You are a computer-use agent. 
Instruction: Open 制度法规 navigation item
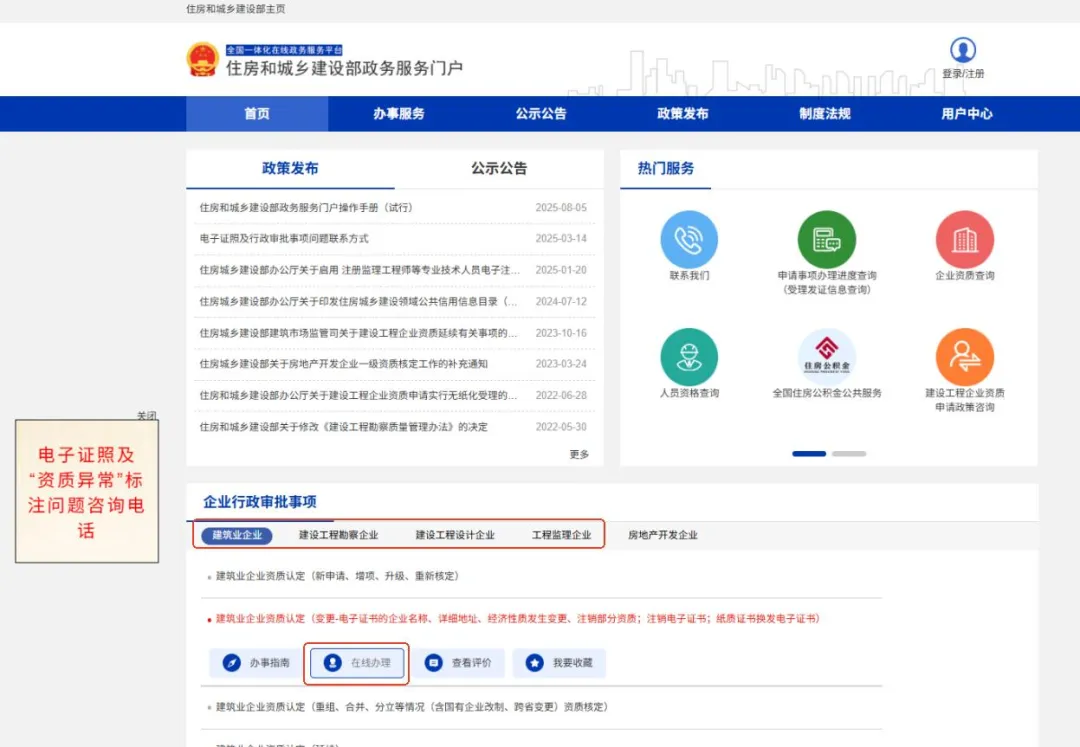click(824, 114)
